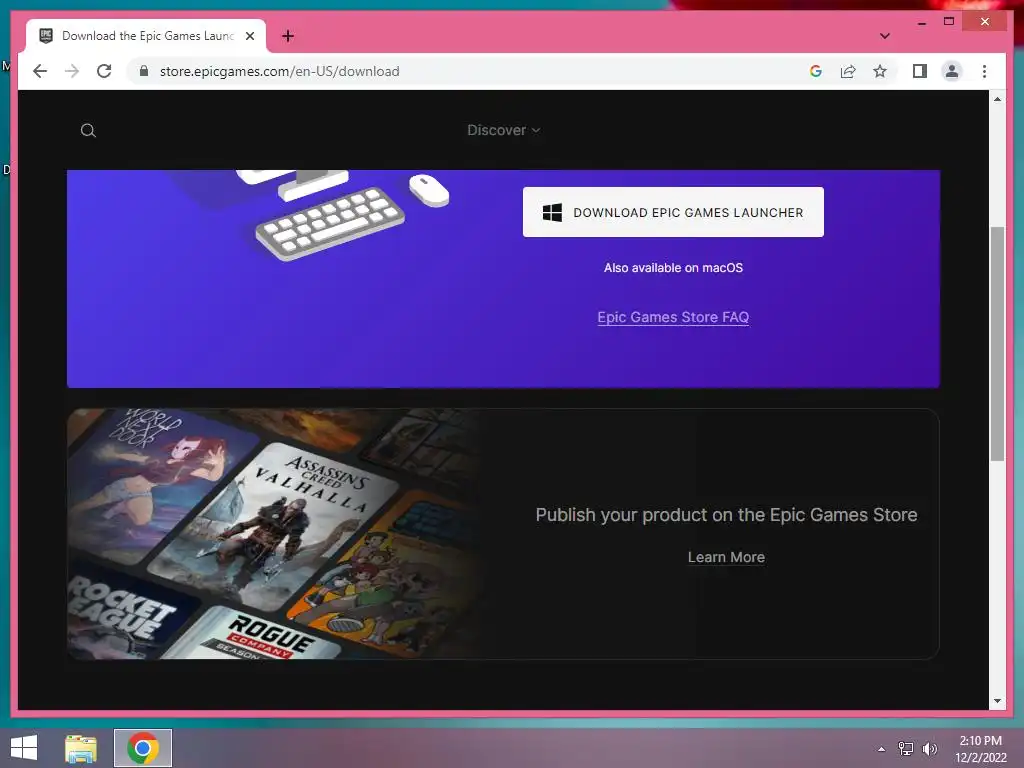1024x768 pixels.
Task: Click the browser forward arrow
Action: click(72, 71)
